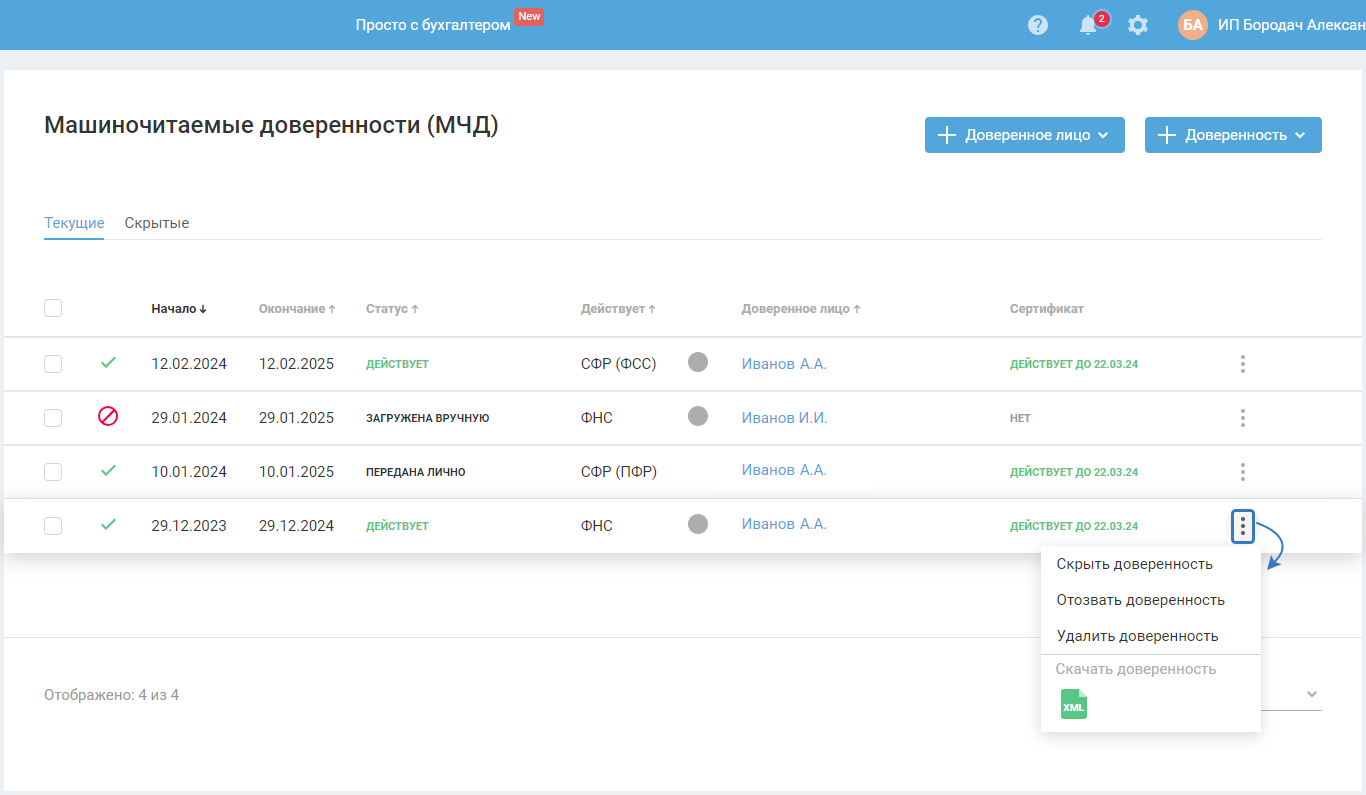Click the БА user avatar
Image resolution: width=1366 pixels, height=795 pixels.
click(x=1193, y=25)
